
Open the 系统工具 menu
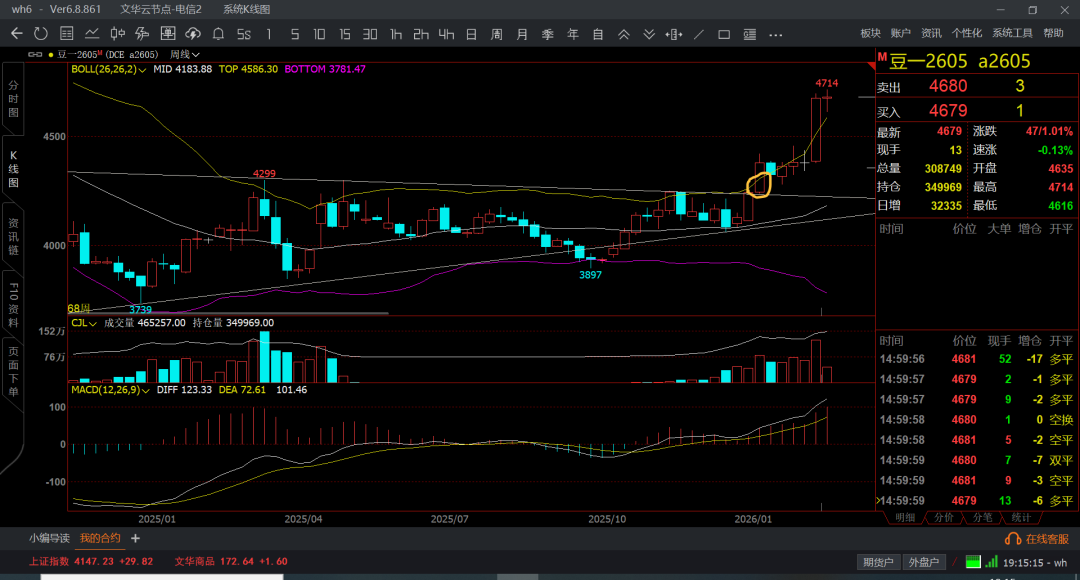pyautogui.click(x=1012, y=33)
